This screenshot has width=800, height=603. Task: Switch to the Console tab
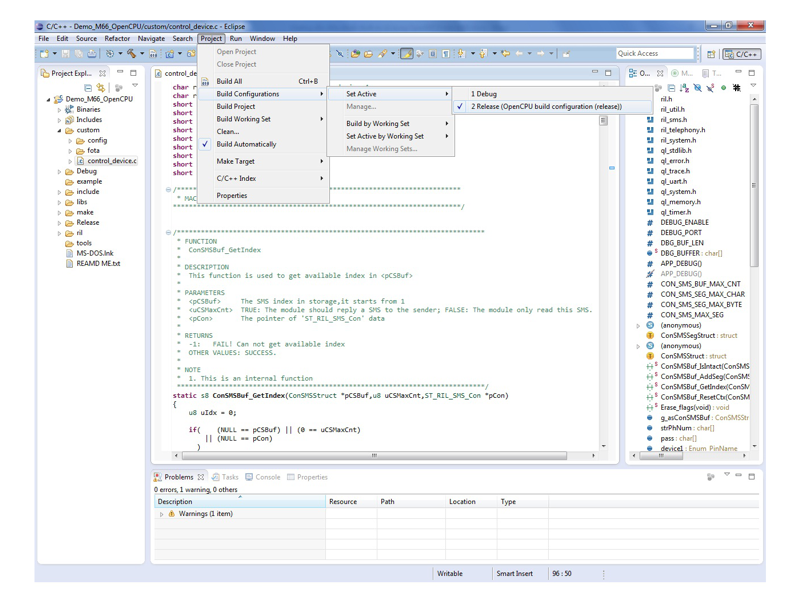tap(263, 477)
